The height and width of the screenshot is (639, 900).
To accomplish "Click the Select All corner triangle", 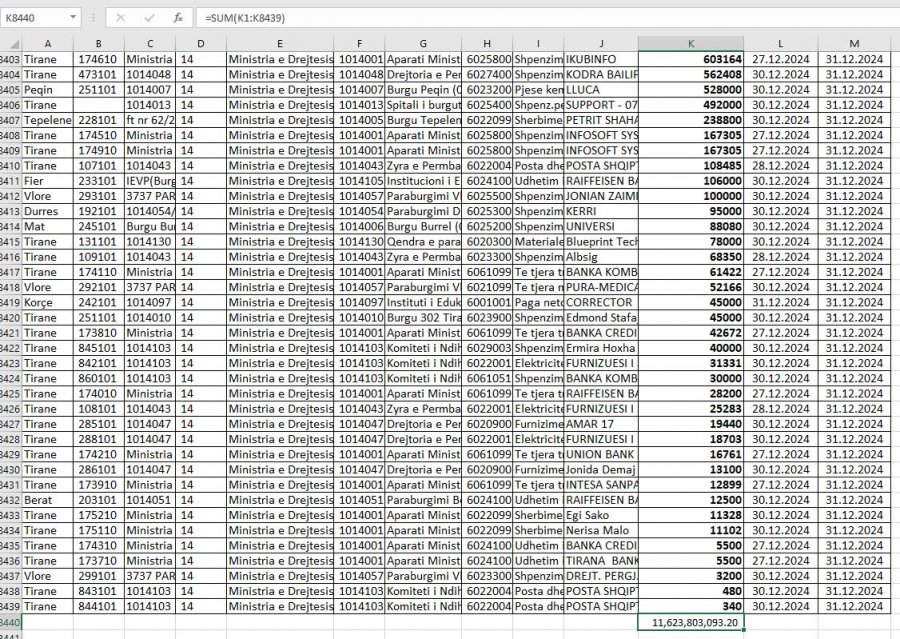I will [x=11, y=43].
